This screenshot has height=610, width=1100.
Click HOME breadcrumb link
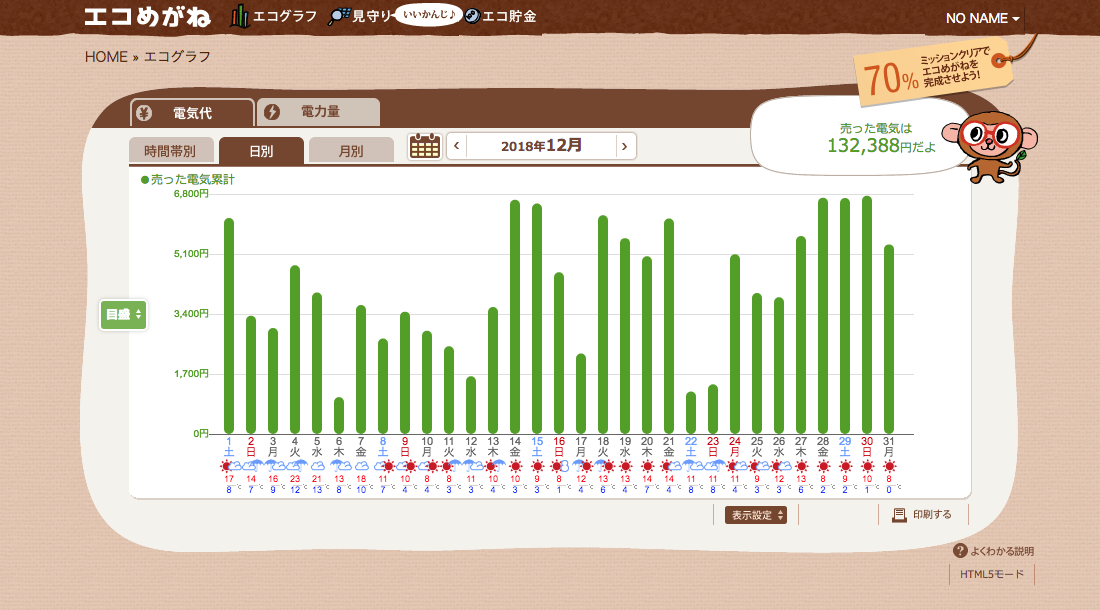point(106,57)
